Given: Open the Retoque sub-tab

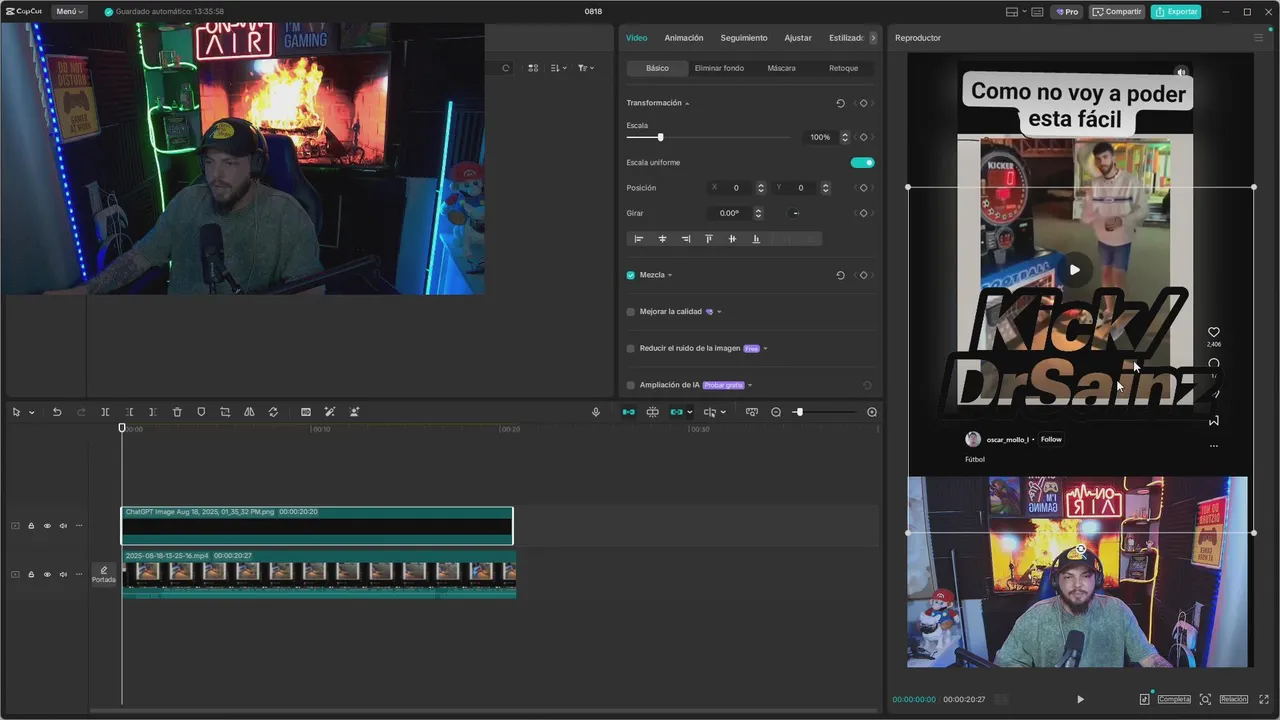Looking at the screenshot, I should 843,68.
